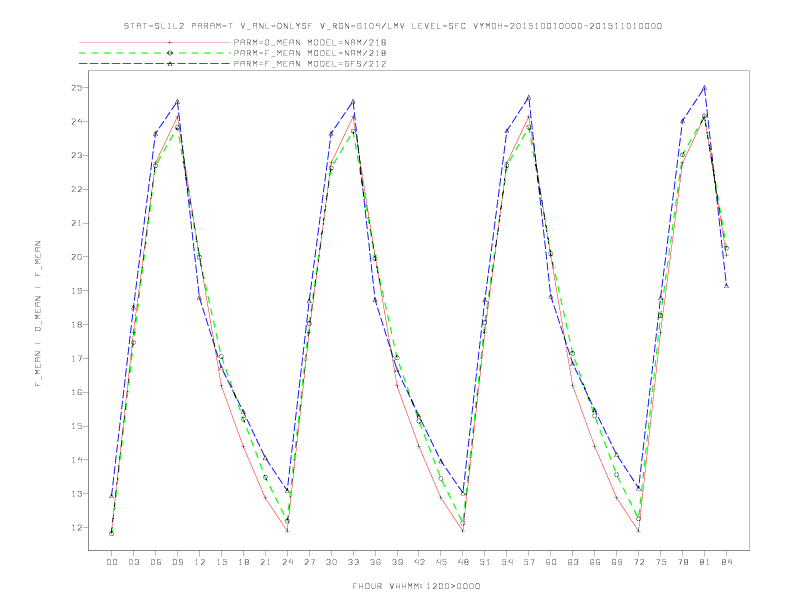Click x-axis forecast hour label 42

(x=419, y=562)
